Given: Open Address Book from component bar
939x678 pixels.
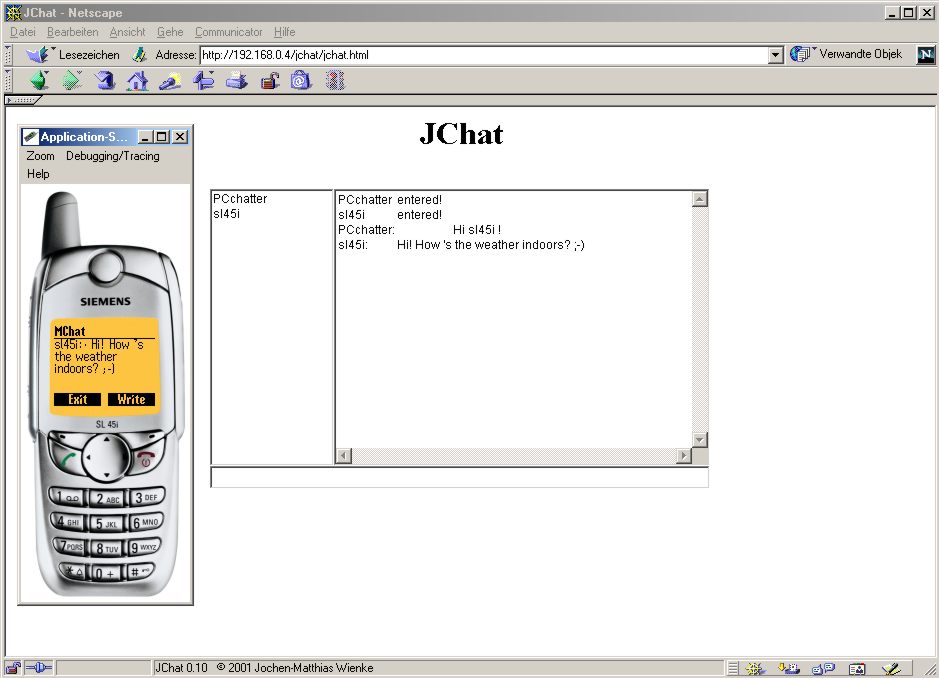Looking at the screenshot, I should coord(857,668).
